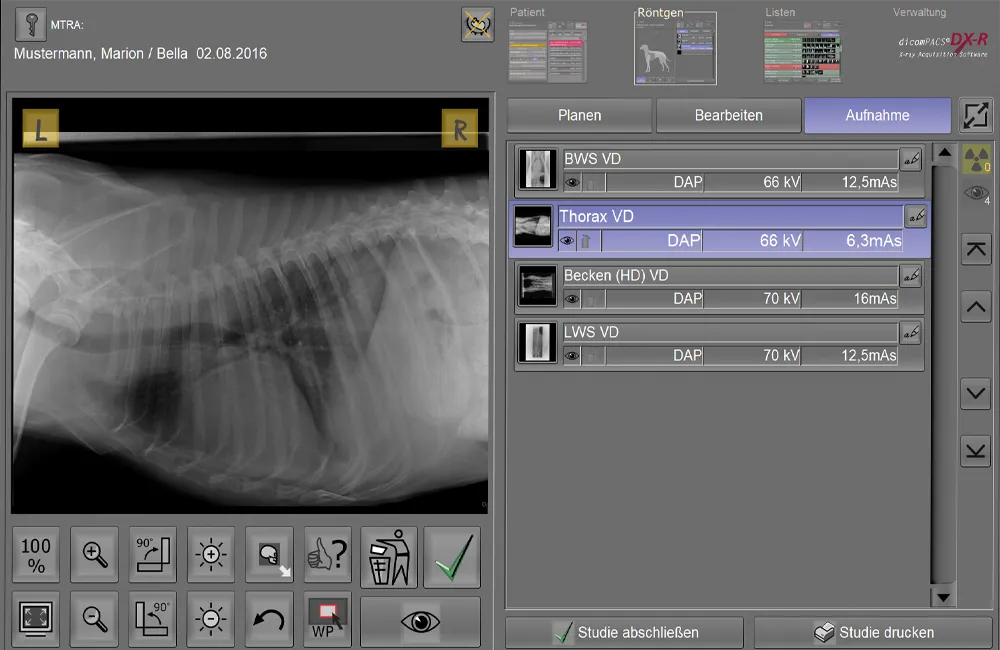Click the Studie abschließen button
1000x650 pixels.
(625, 632)
